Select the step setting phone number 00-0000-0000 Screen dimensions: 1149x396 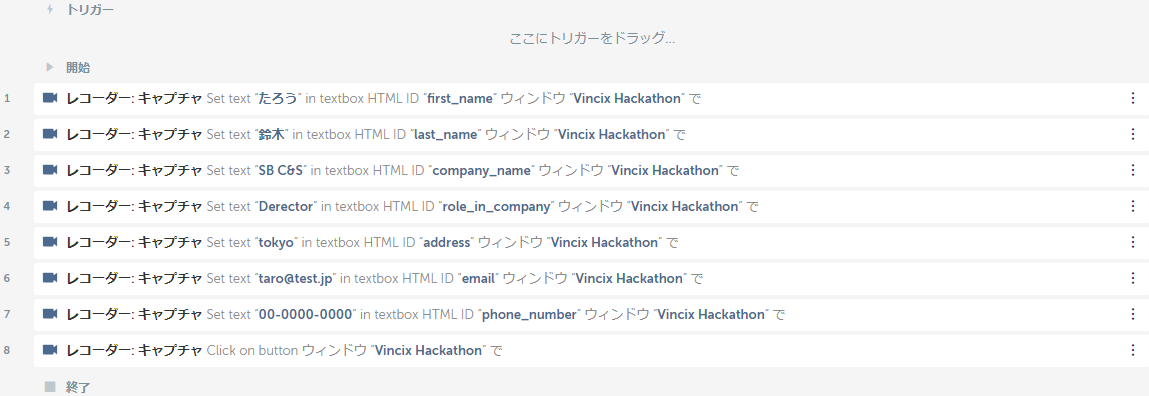click(x=306, y=314)
